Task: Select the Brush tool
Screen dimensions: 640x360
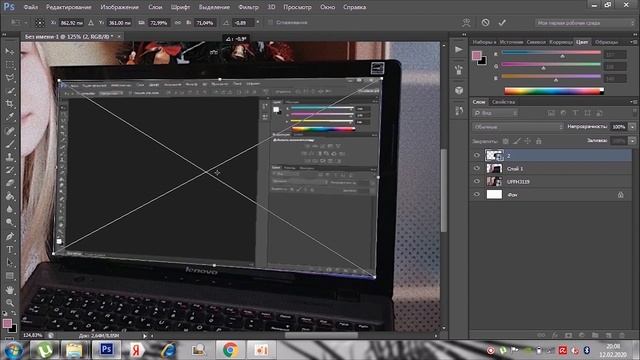Action: coord(10,144)
